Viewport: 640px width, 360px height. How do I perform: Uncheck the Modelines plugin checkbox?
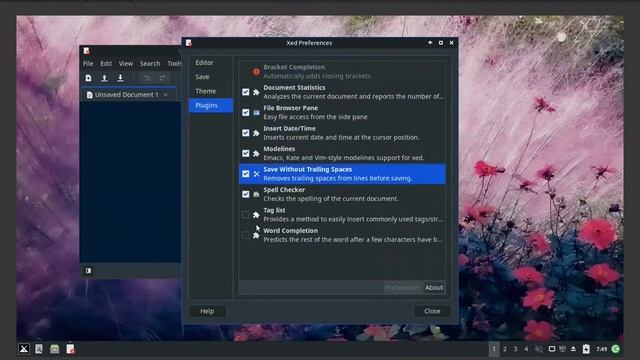click(x=245, y=153)
